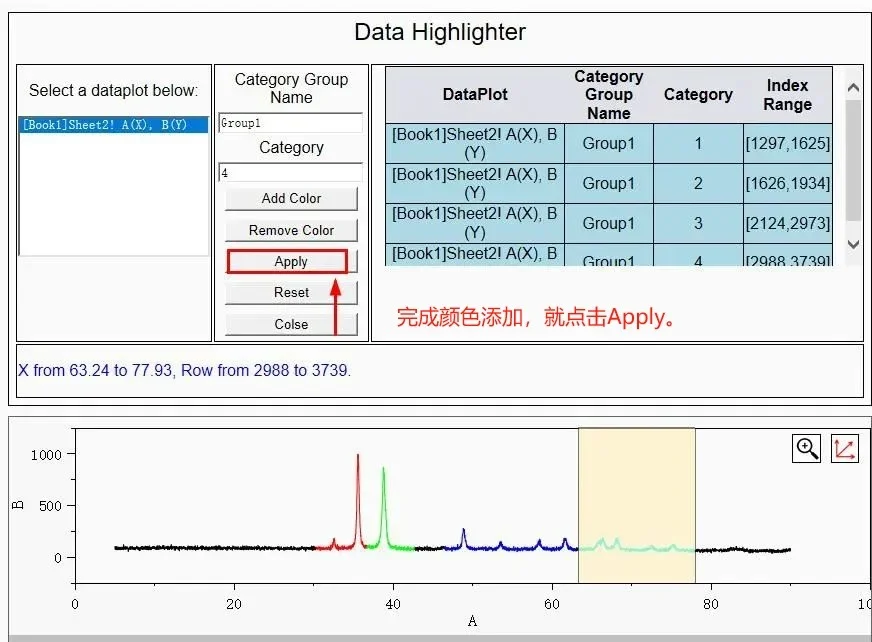Select the [Book1]Sheet2! A(X), B(Y) dataplot entry

point(113,125)
